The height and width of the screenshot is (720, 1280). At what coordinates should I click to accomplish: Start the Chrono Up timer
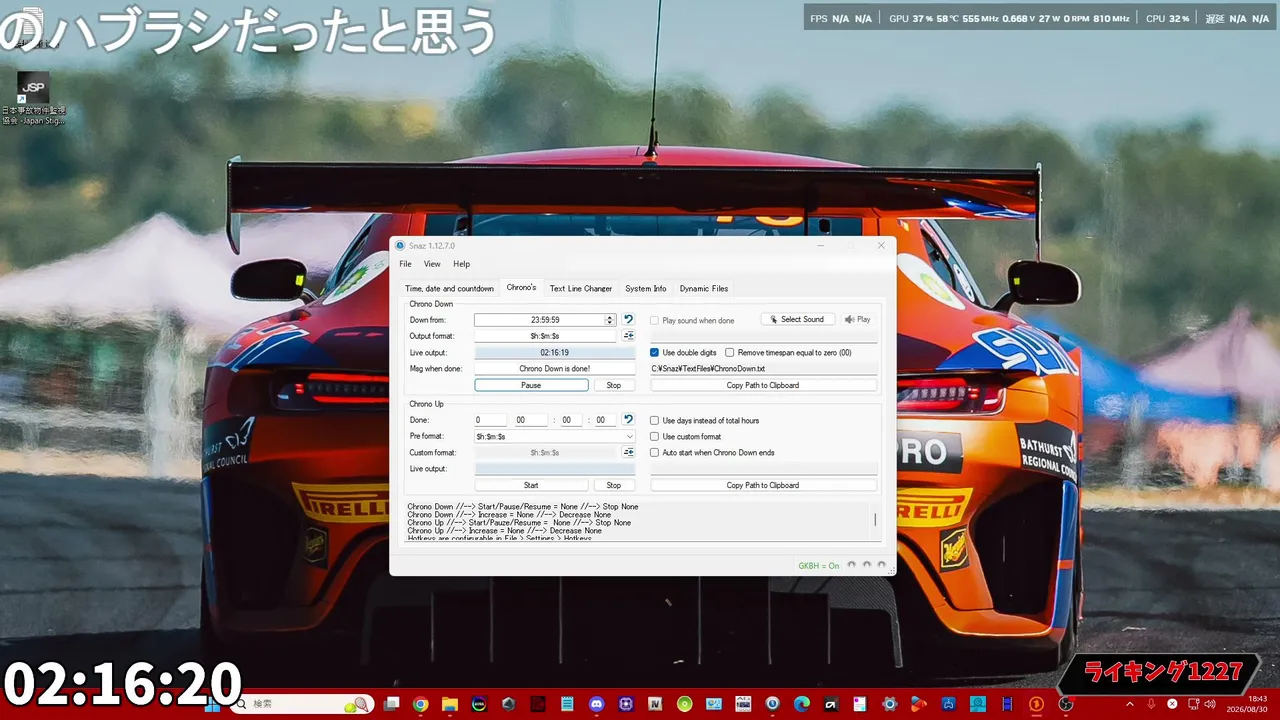pyautogui.click(x=531, y=485)
